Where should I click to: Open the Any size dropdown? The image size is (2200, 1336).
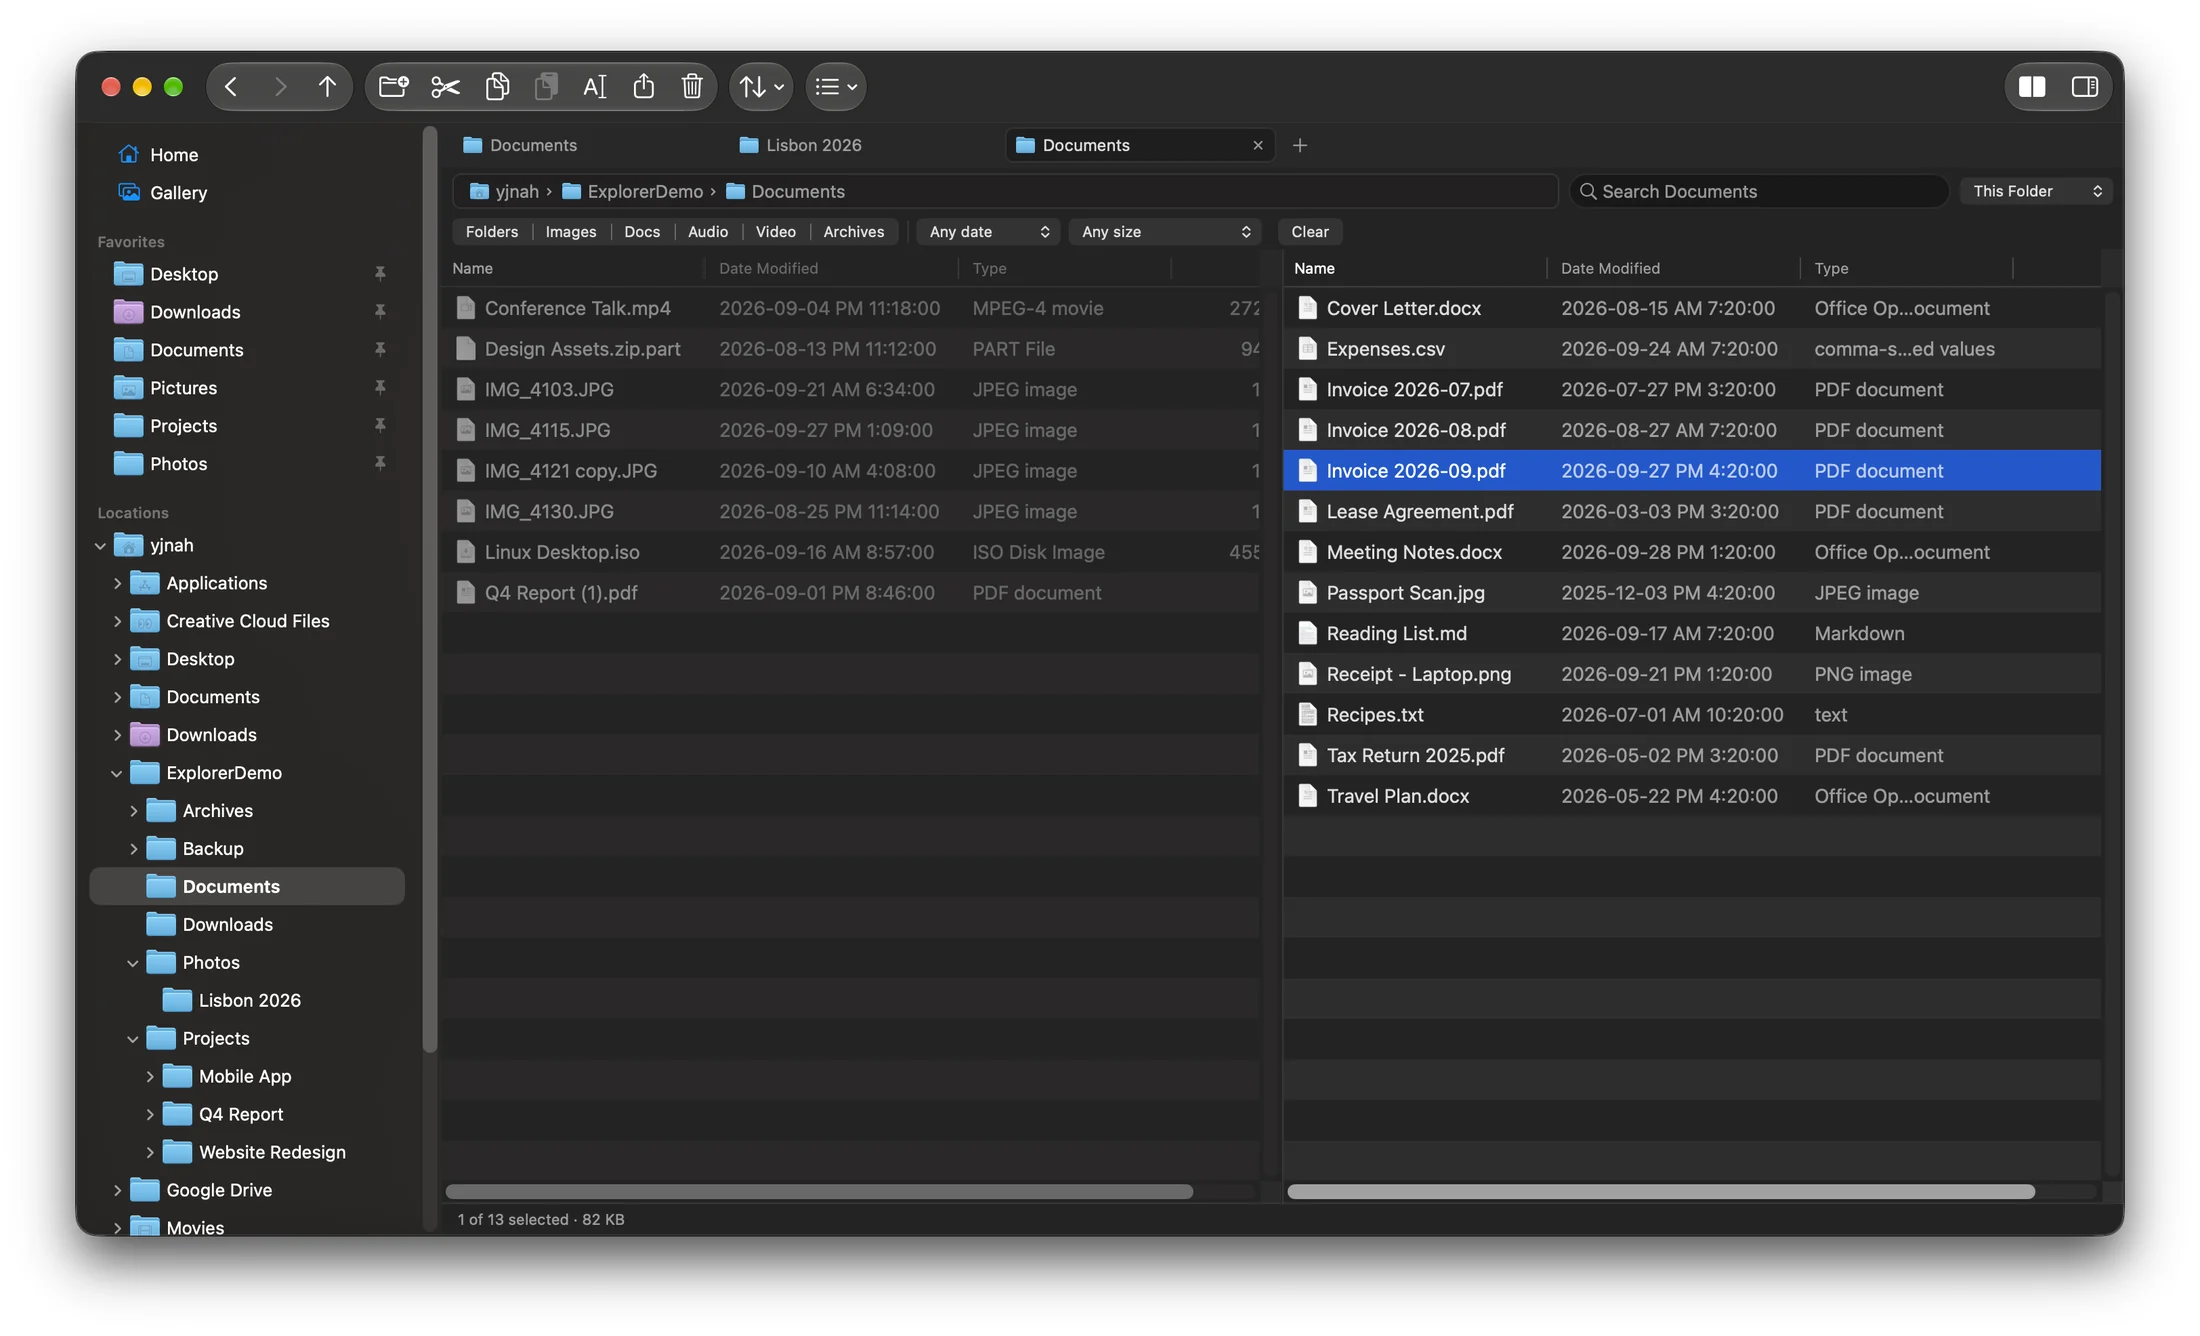pos(1166,232)
